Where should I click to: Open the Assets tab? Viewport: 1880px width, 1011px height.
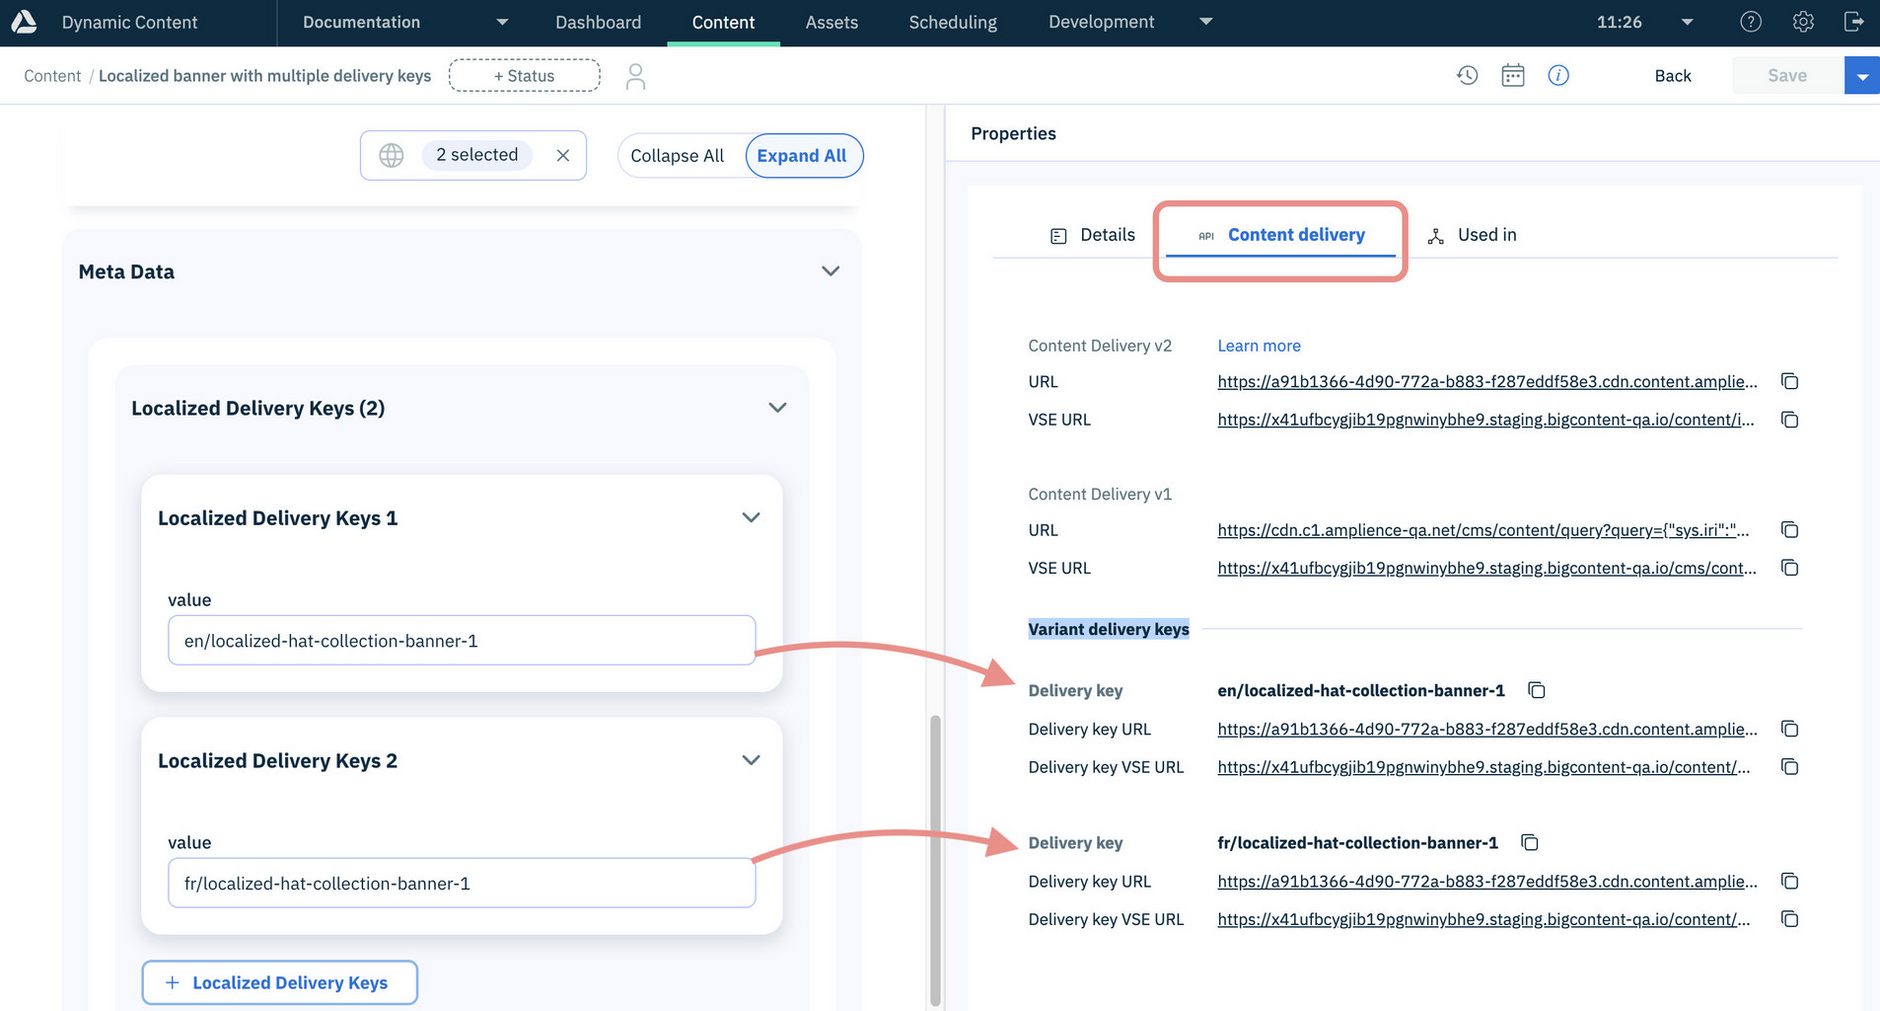[832, 22]
